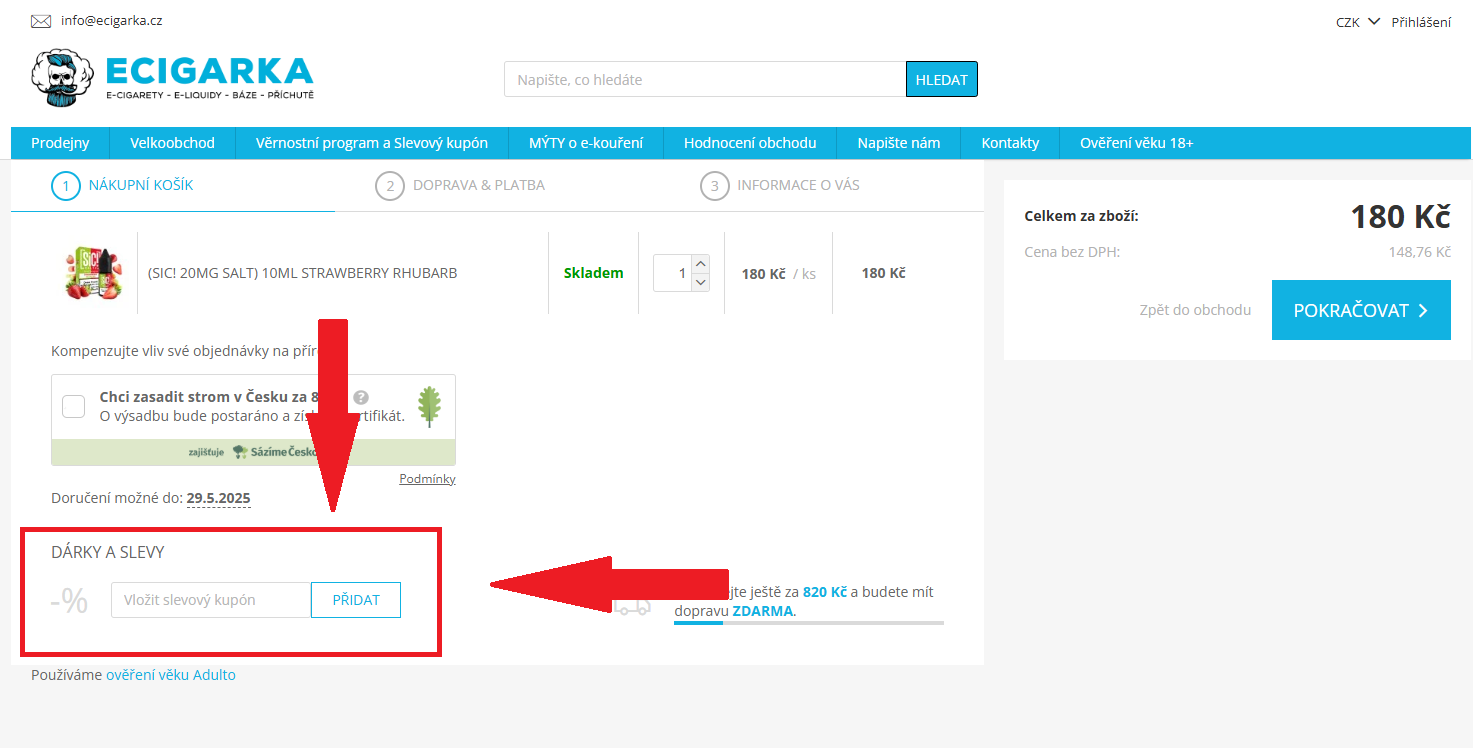Open Ověření věku 18+ menu item

tap(1137, 143)
